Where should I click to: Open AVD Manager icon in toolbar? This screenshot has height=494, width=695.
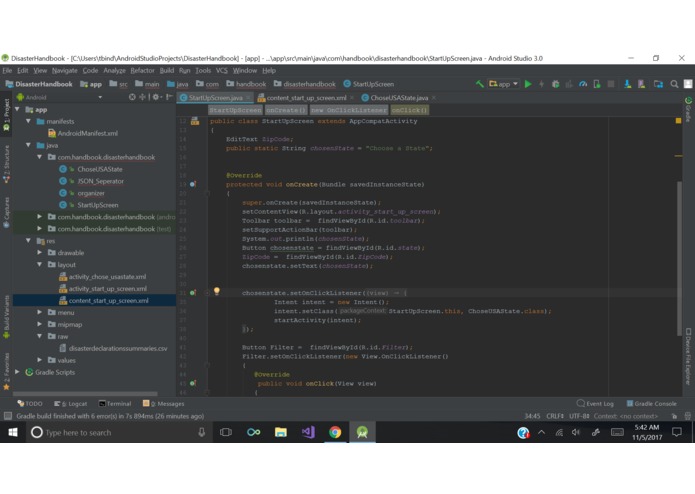click(641, 84)
